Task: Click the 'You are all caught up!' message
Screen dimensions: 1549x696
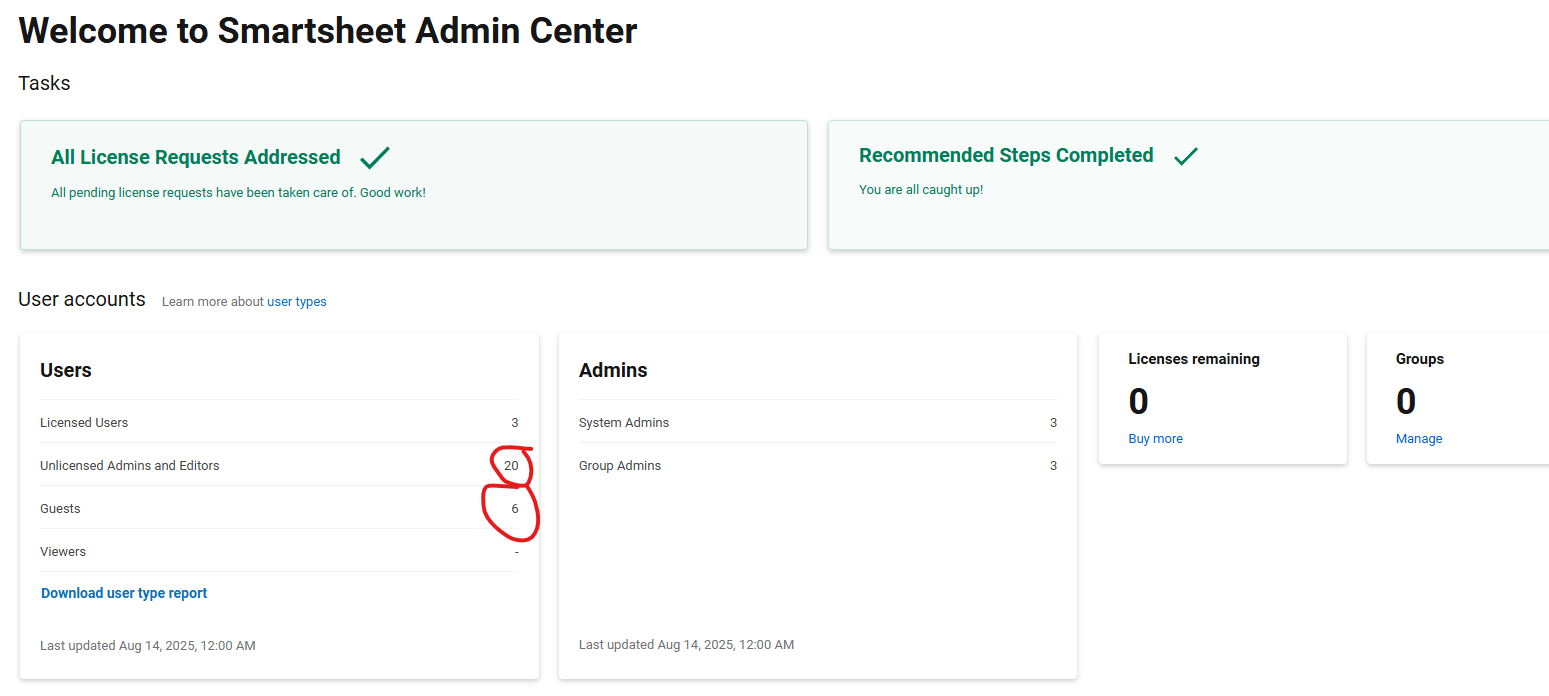Action: pyautogui.click(x=921, y=189)
